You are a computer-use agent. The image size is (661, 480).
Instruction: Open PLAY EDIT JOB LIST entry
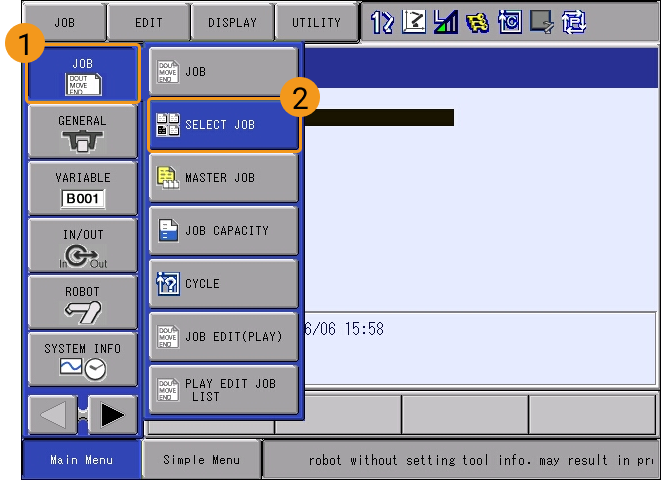click(223, 390)
